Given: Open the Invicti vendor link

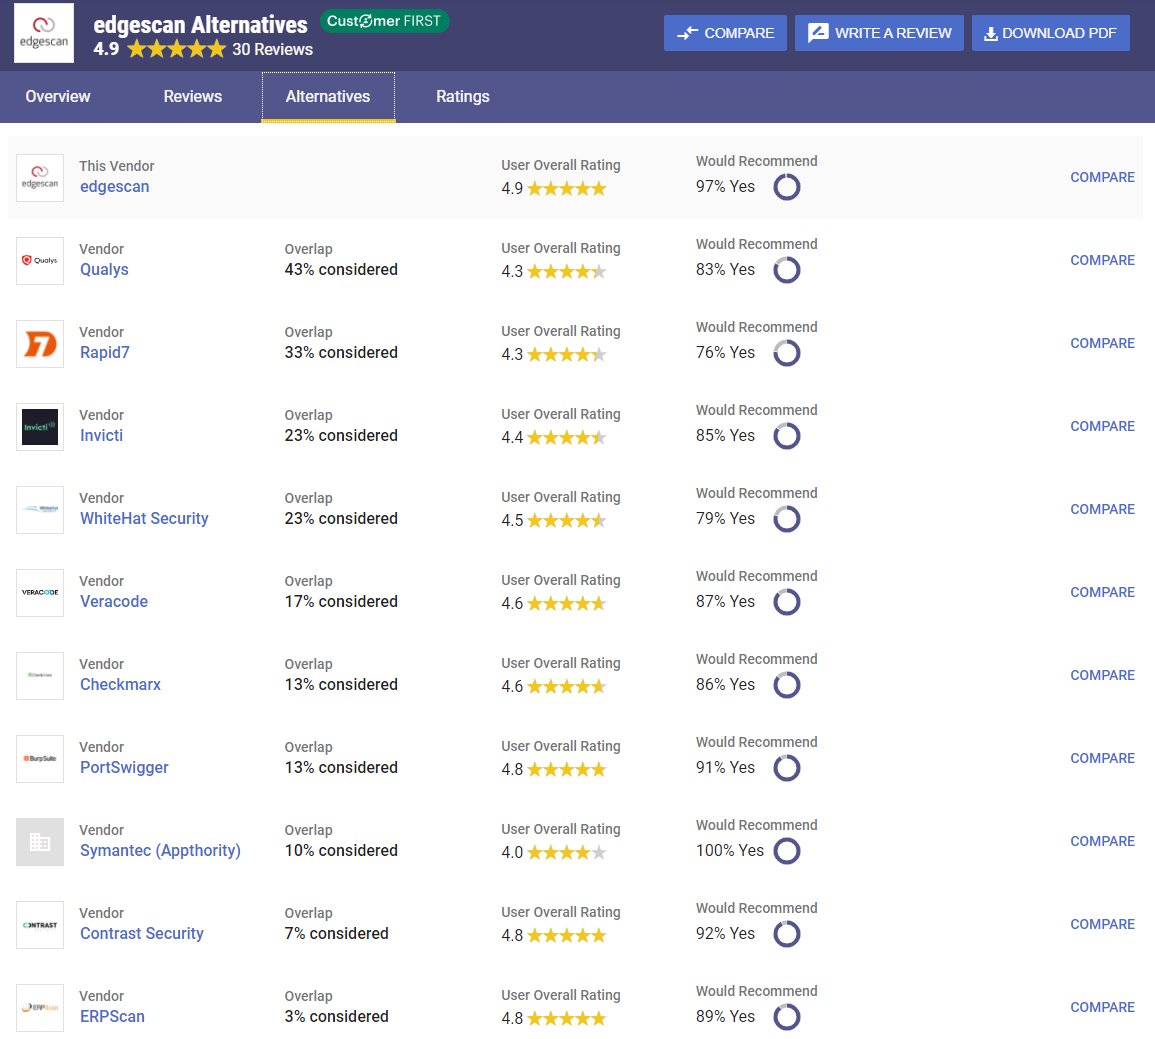Looking at the screenshot, I should [x=102, y=435].
